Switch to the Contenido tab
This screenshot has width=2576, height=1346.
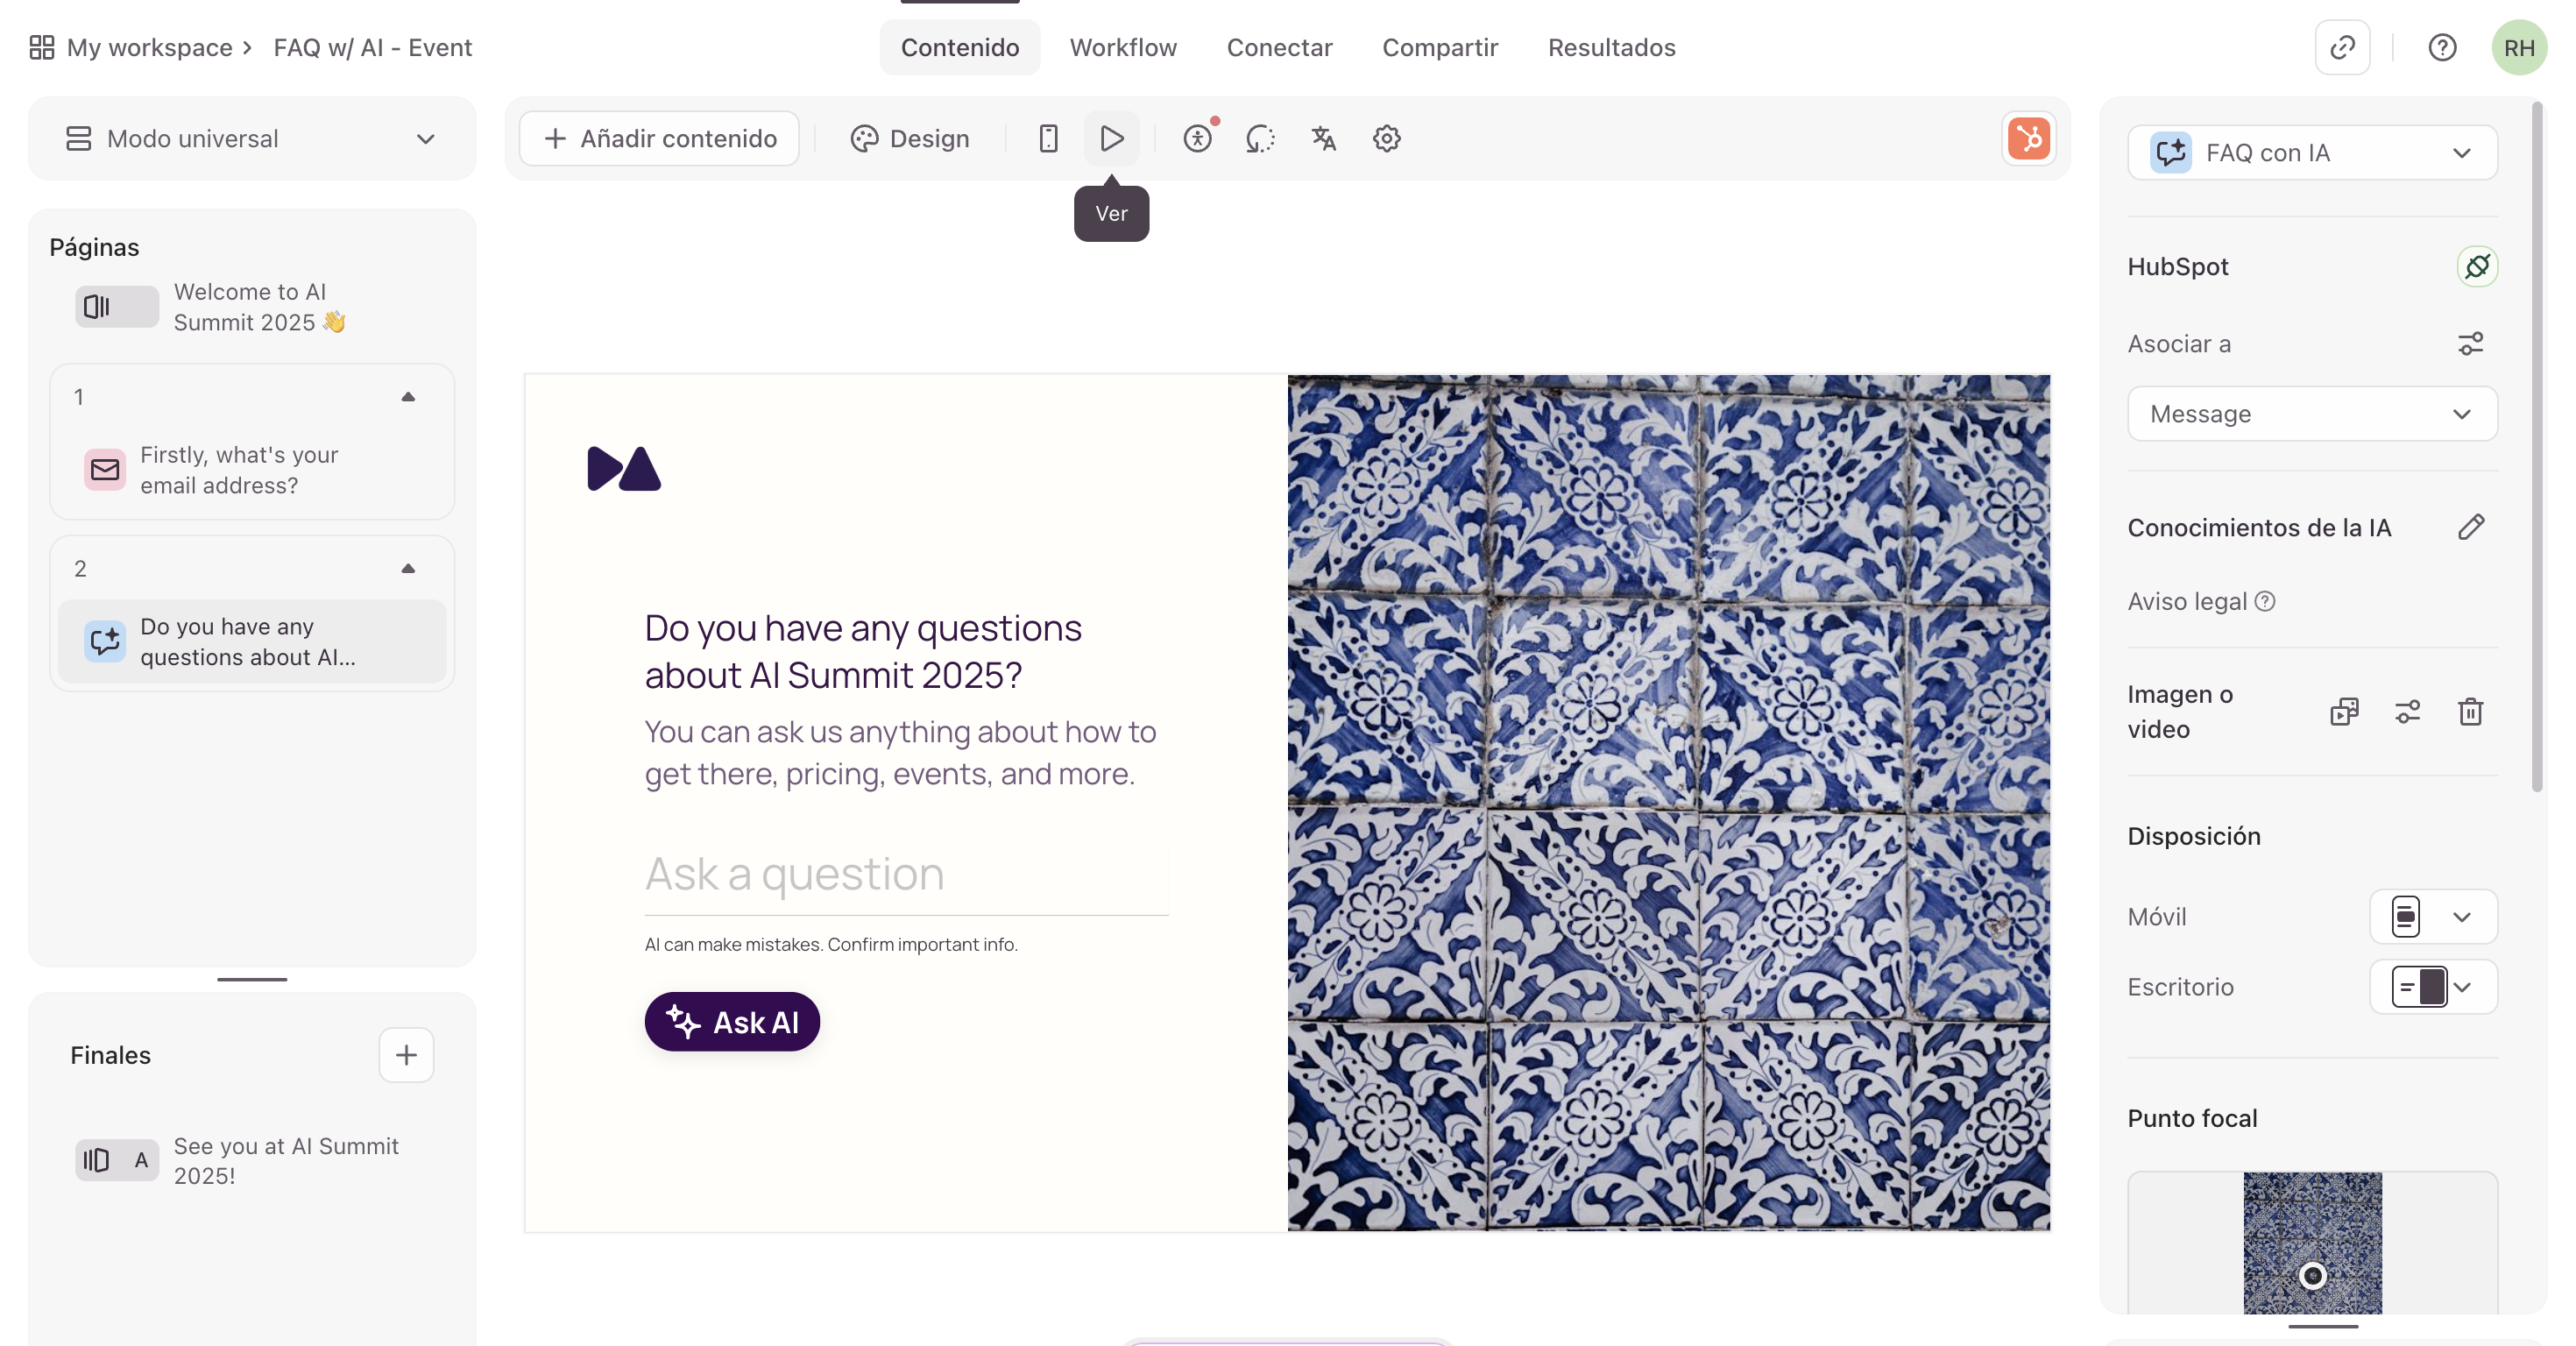pyautogui.click(x=959, y=47)
